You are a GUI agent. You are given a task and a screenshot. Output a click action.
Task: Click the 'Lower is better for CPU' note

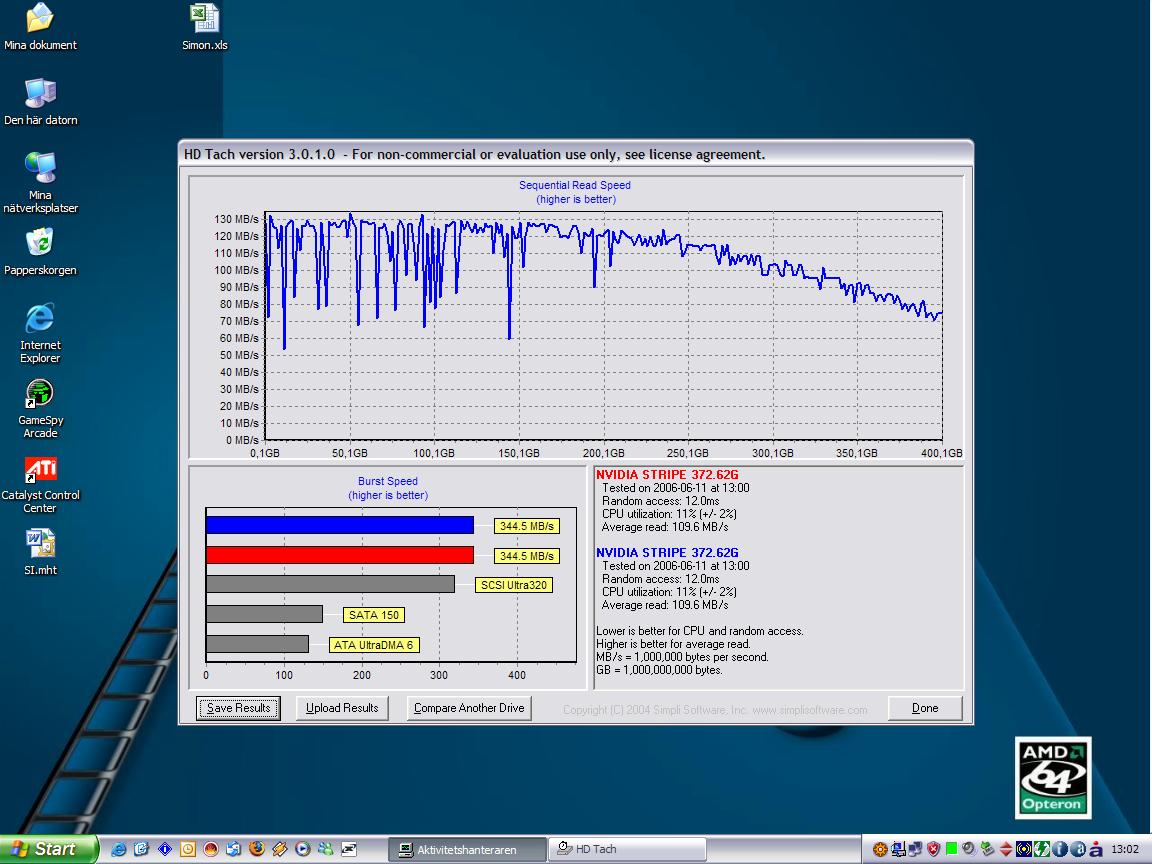[x=700, y=631]
